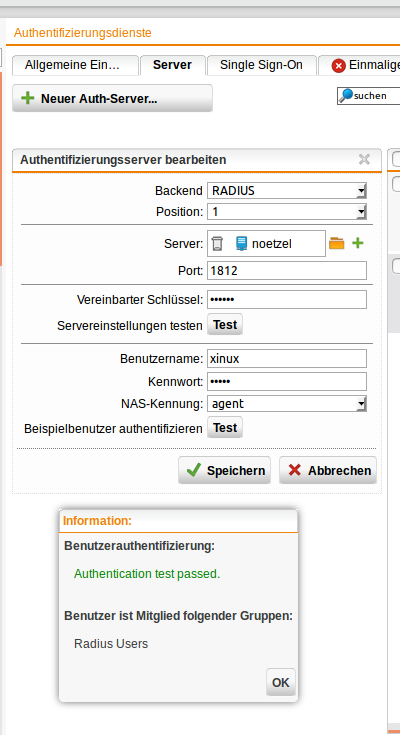Click Neuer Auth-Server... button

[112, 98]
